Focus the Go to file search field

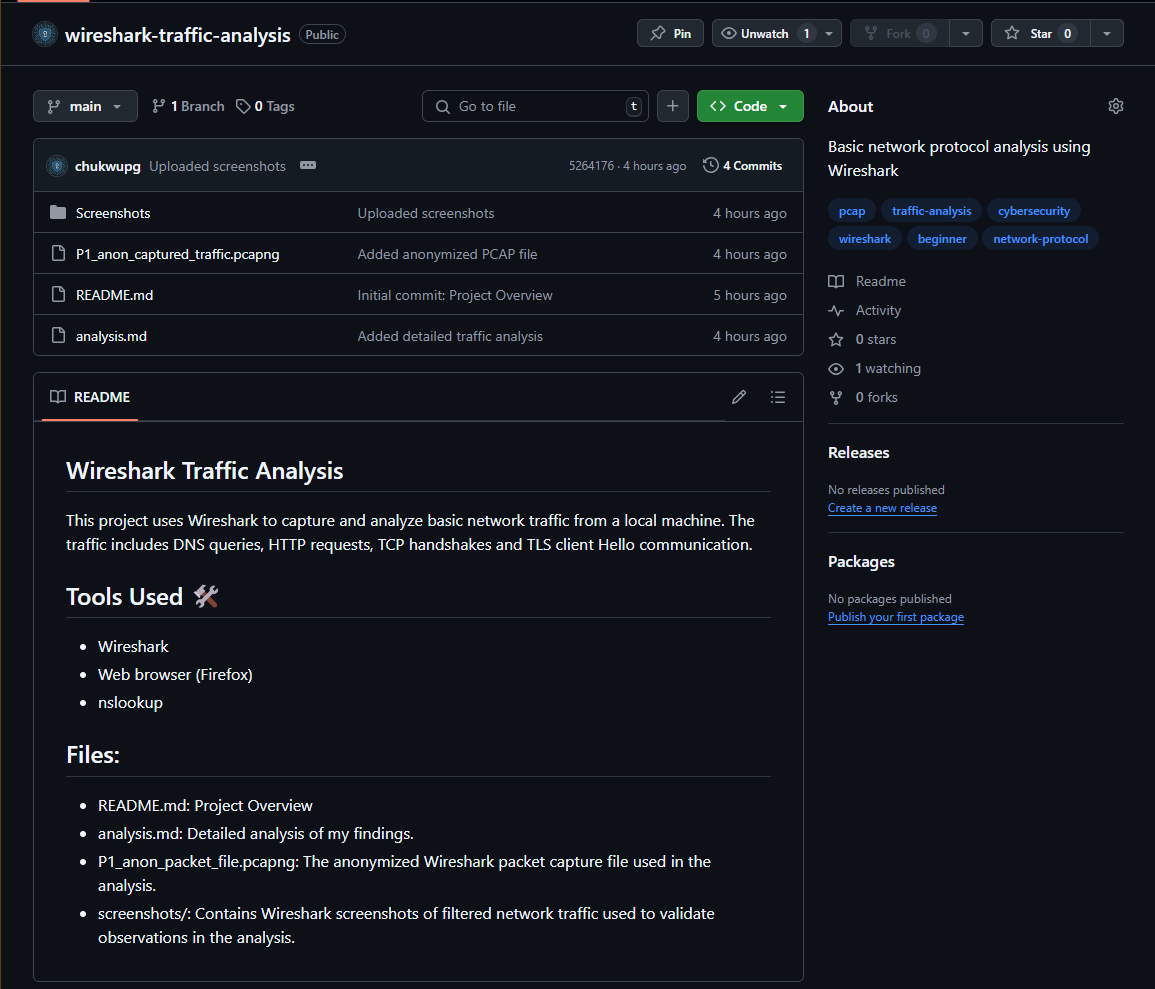click(x=535, y=106)
